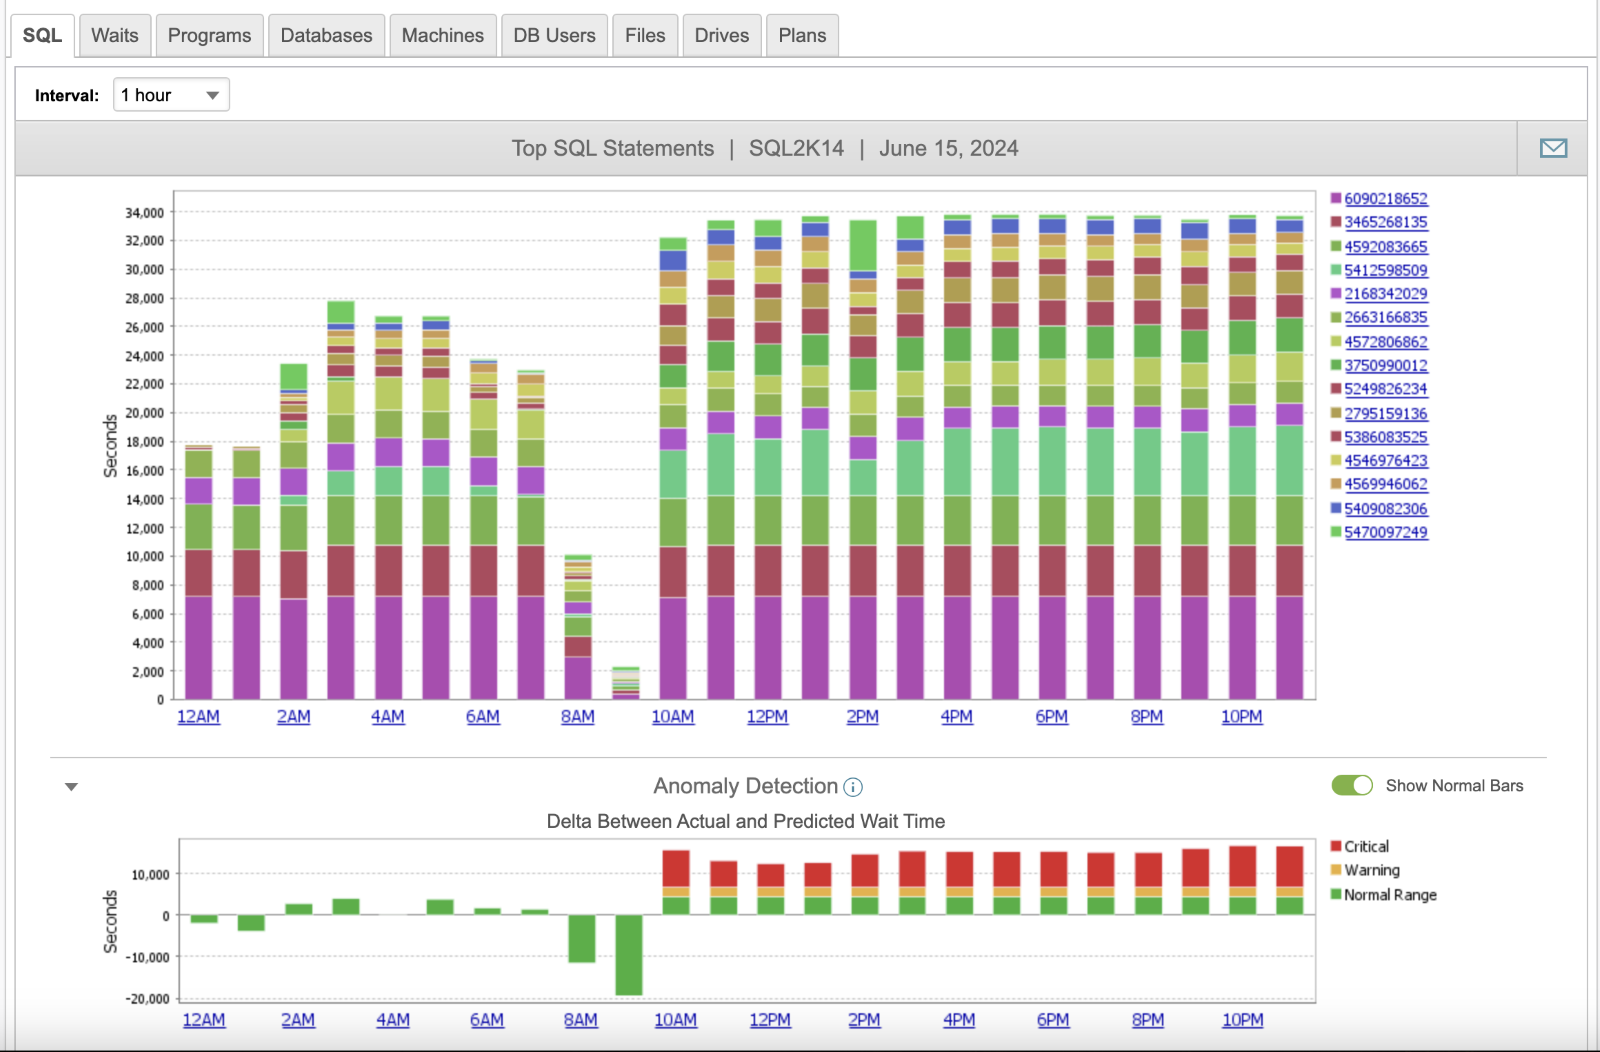The width and height of the screenshot is (1600, 1052).
Task: Click the 5409082306 blue legend swatch
Action: coord(1336,508)
